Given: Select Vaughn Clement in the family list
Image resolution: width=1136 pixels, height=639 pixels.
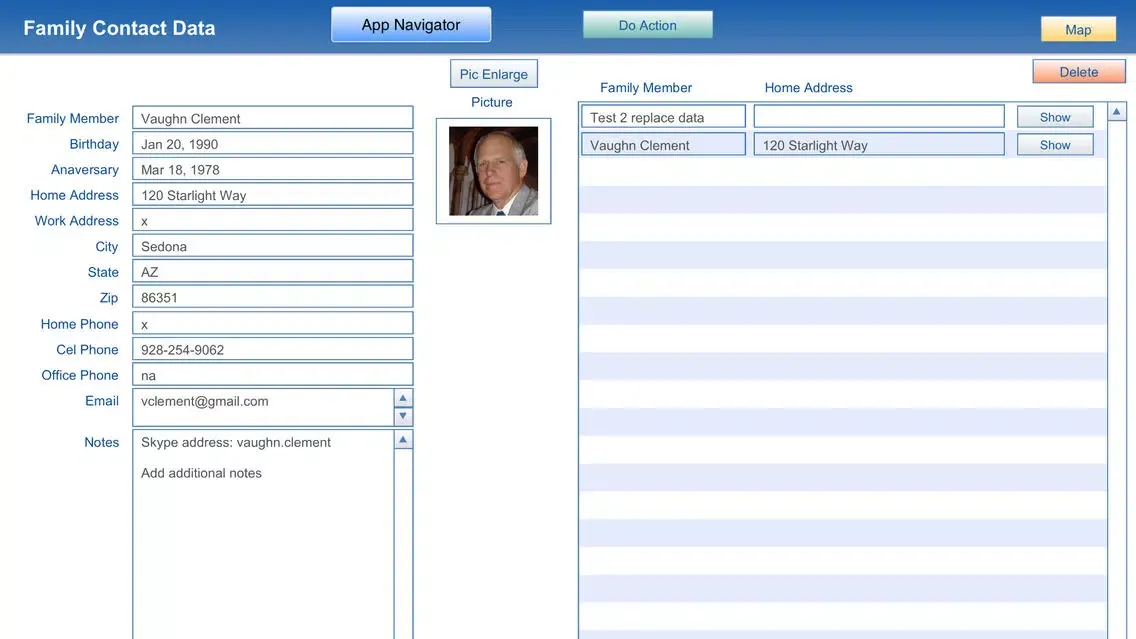Looking at the screenshot, I should (x=663, y=145).
